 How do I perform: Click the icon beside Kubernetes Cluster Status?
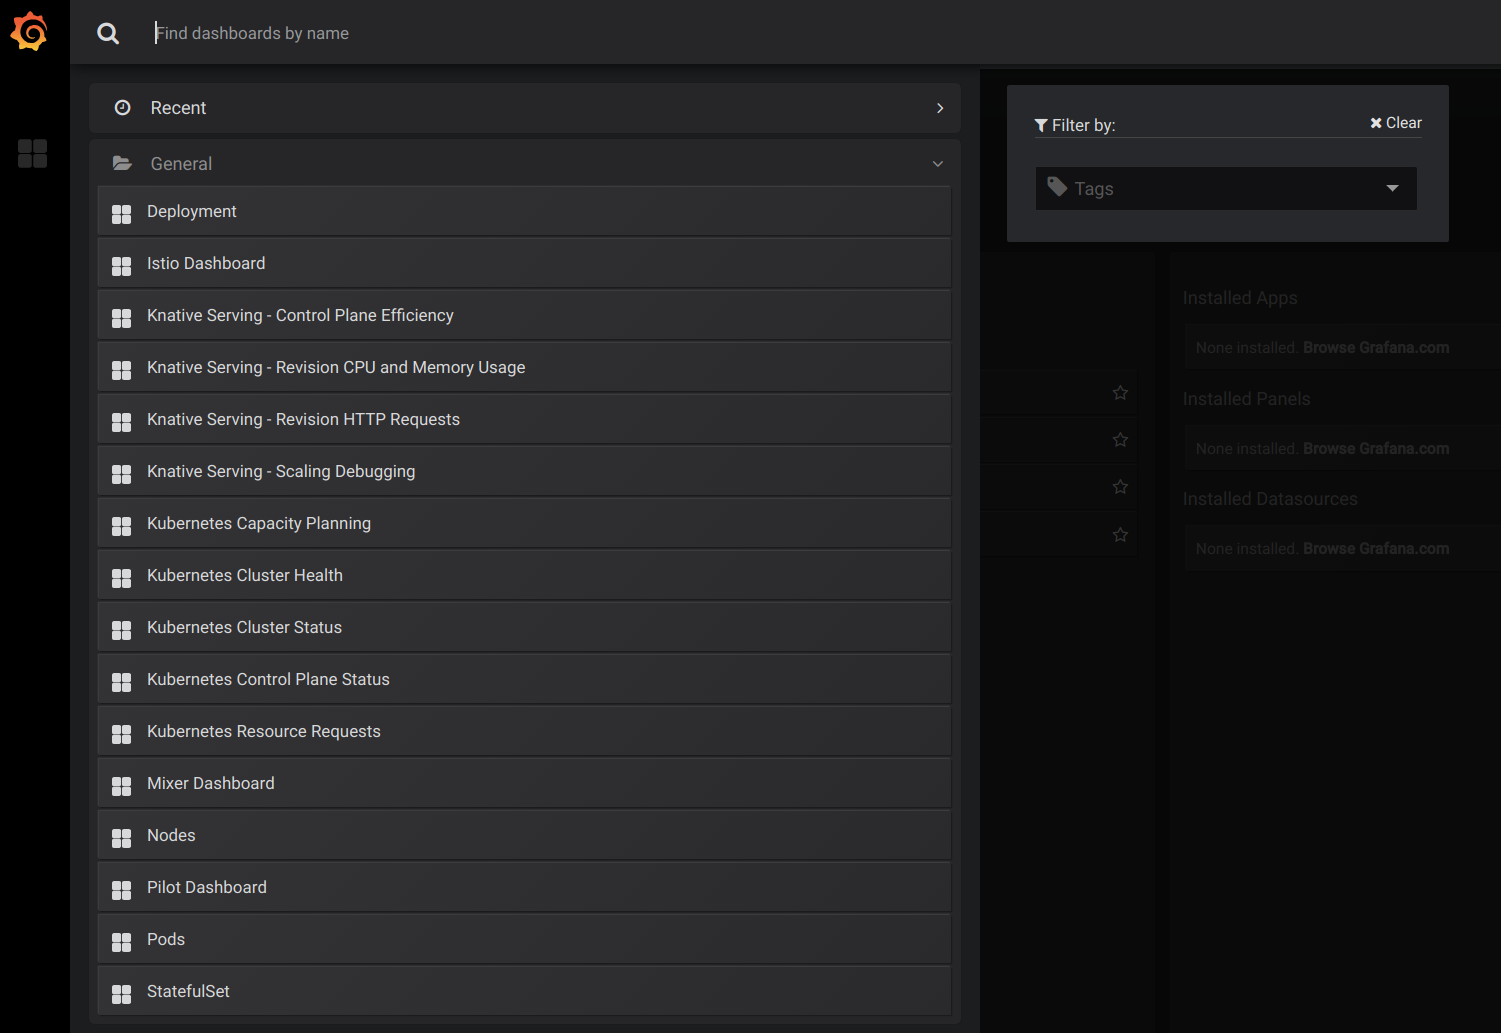coord(121,630)
